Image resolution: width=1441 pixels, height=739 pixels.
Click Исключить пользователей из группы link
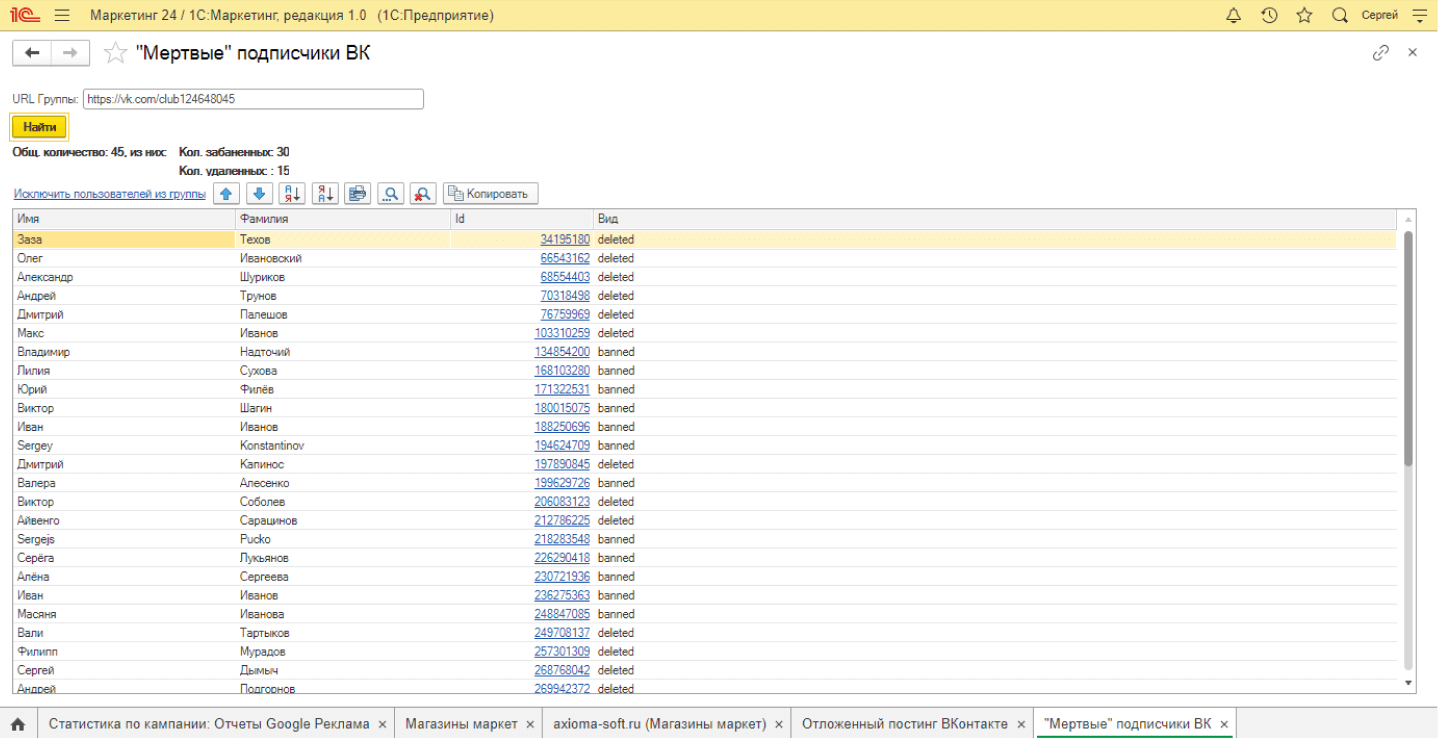(x=109, y=194)
